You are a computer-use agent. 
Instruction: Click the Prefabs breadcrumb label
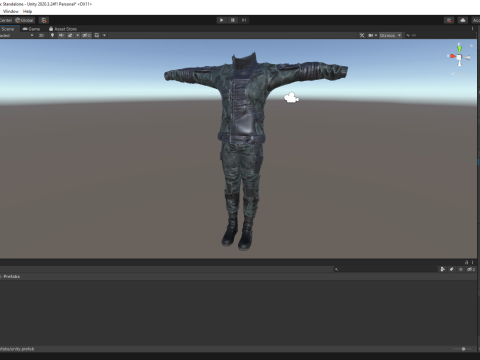[x=12, y=277]
